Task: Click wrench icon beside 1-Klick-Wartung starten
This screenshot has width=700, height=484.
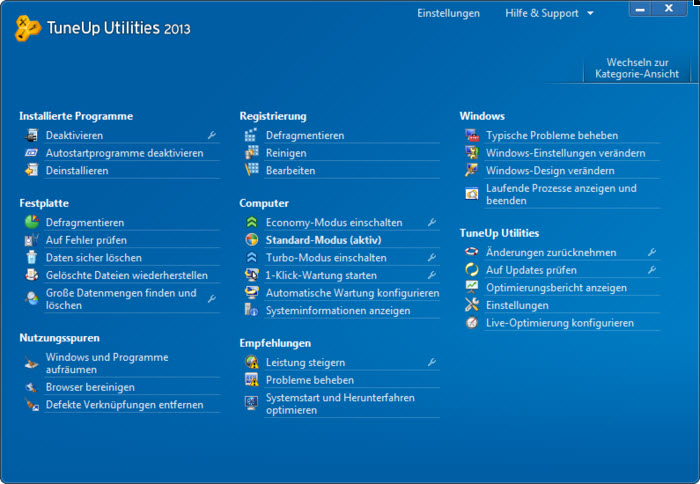Action: 432,275
